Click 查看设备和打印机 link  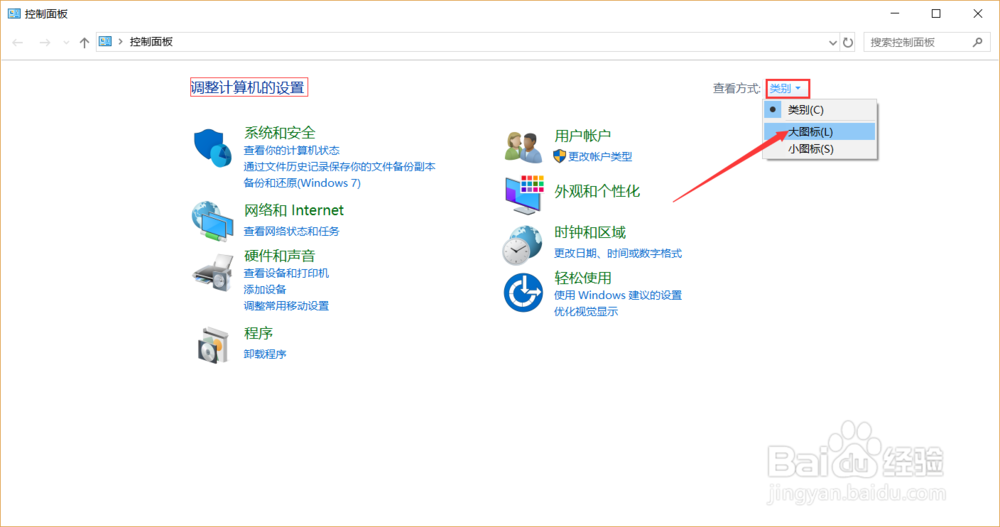[x=286, y=273]
